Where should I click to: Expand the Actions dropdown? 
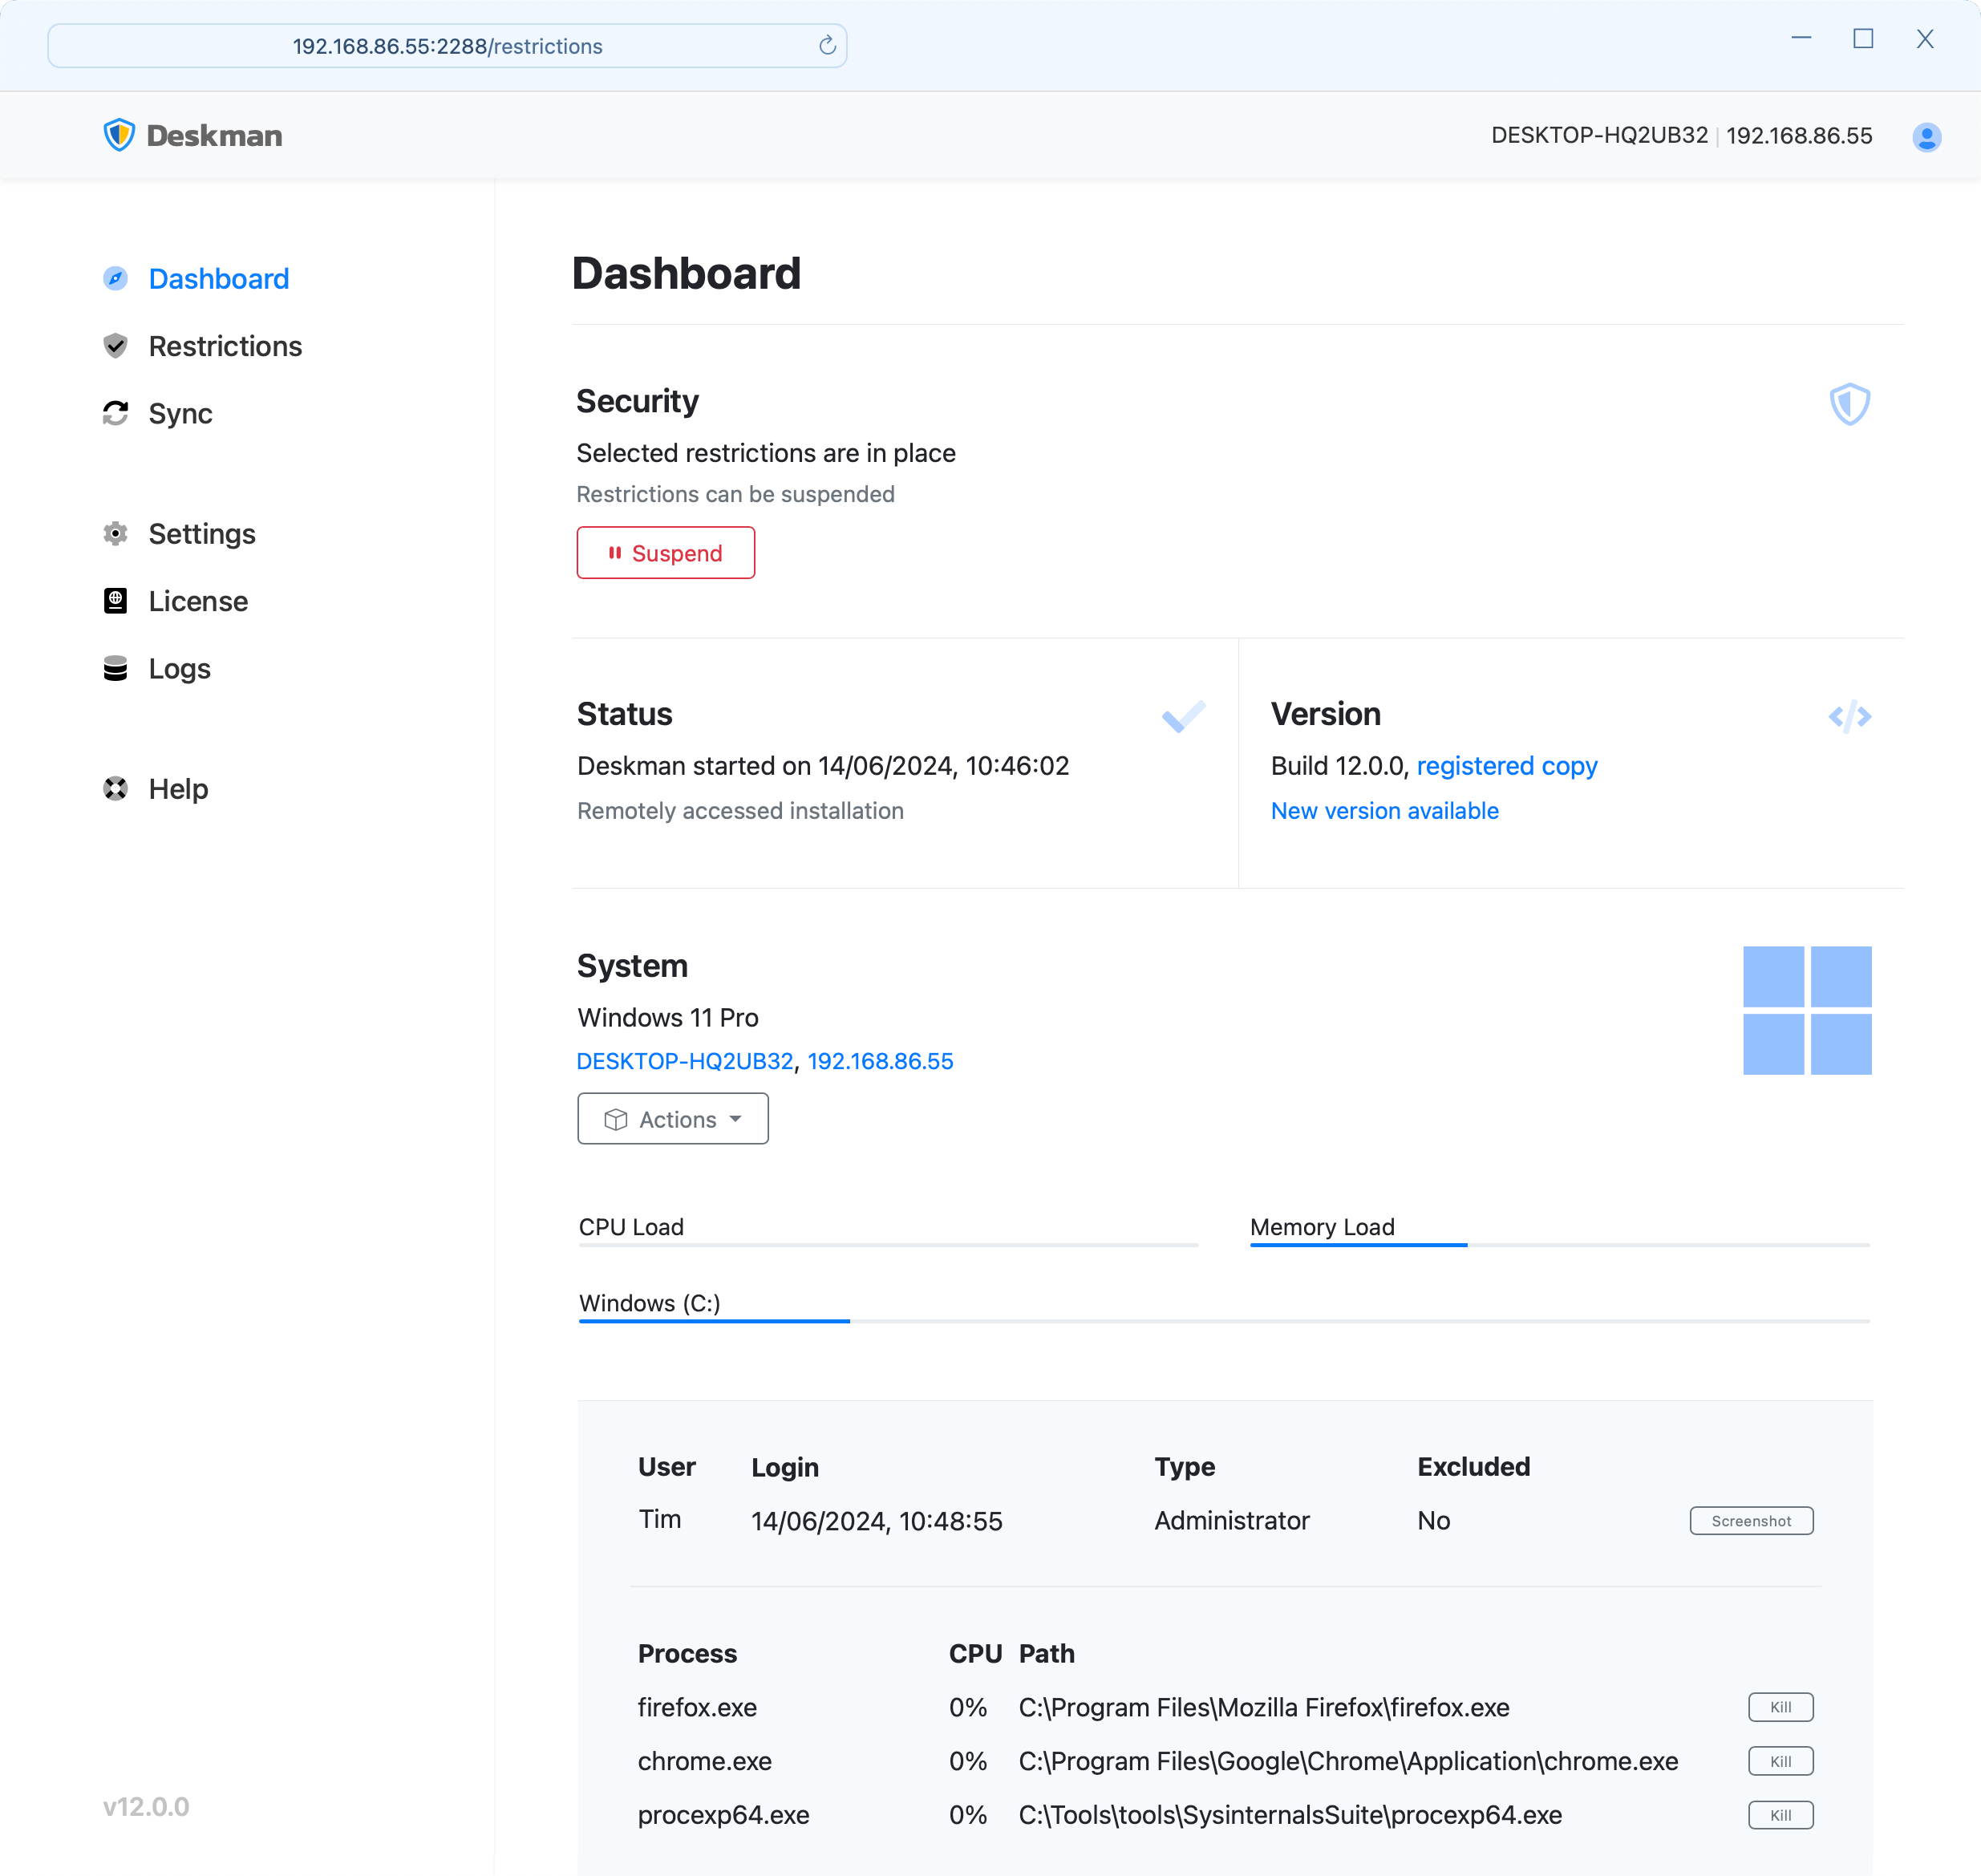click(672, 1119)
